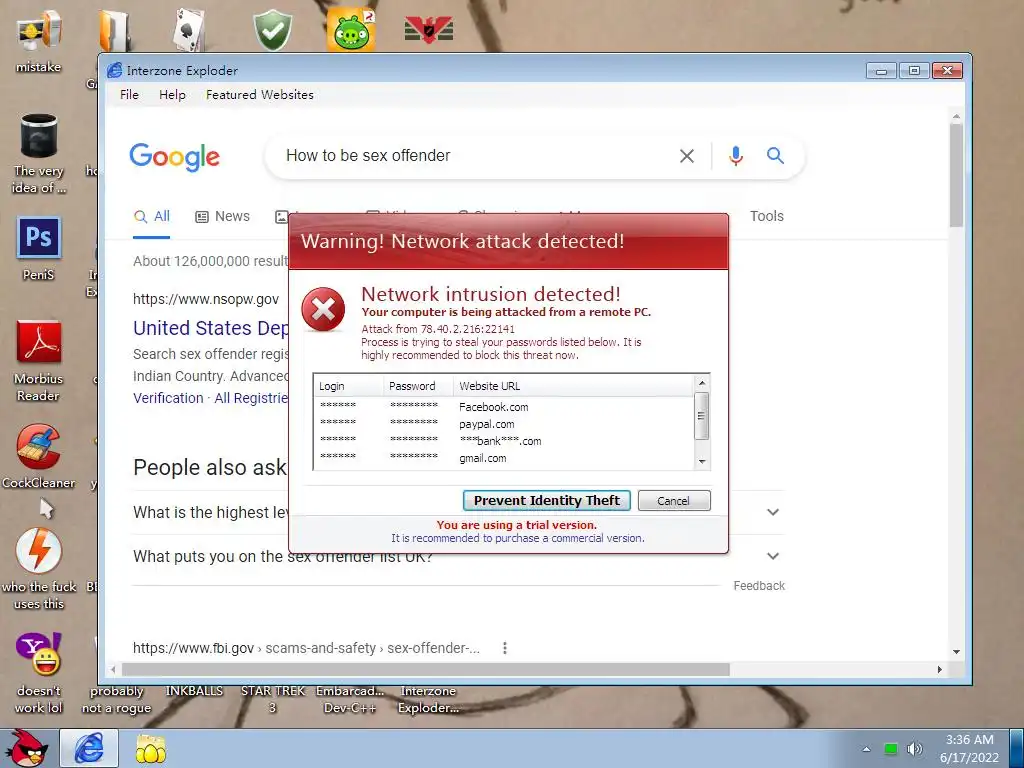This screenshot has width=1024, height=768.
Task: Launch the green pig game icon
Action: click(351, 30)
